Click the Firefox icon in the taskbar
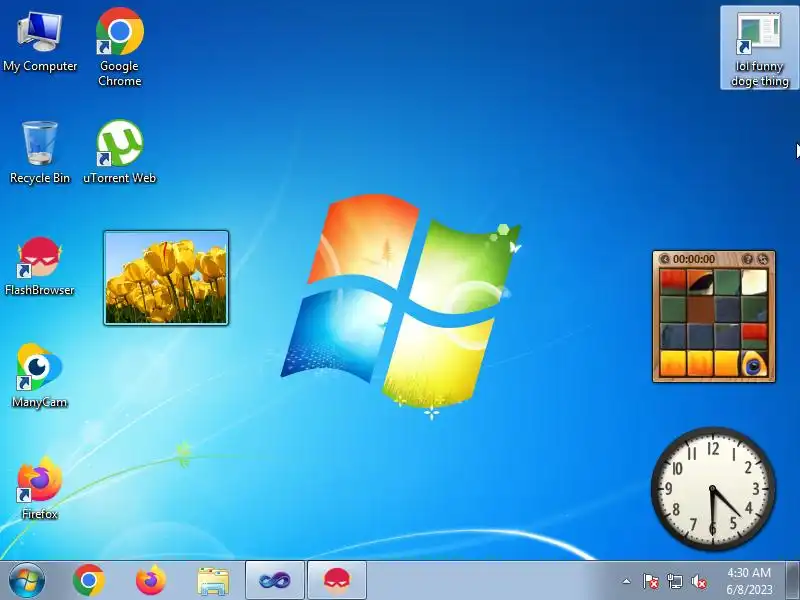Viewport: 800px width, 600px height. click(x=151, y=581)
